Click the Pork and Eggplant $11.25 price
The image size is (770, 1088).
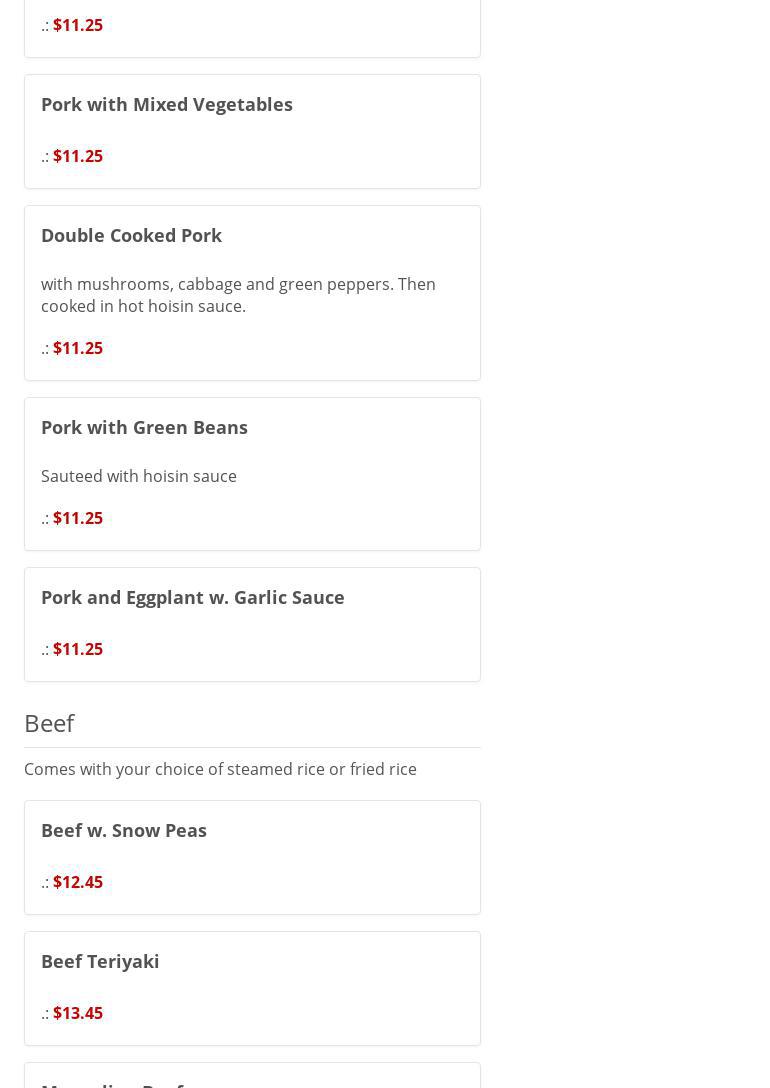click(x=77, y=649)
